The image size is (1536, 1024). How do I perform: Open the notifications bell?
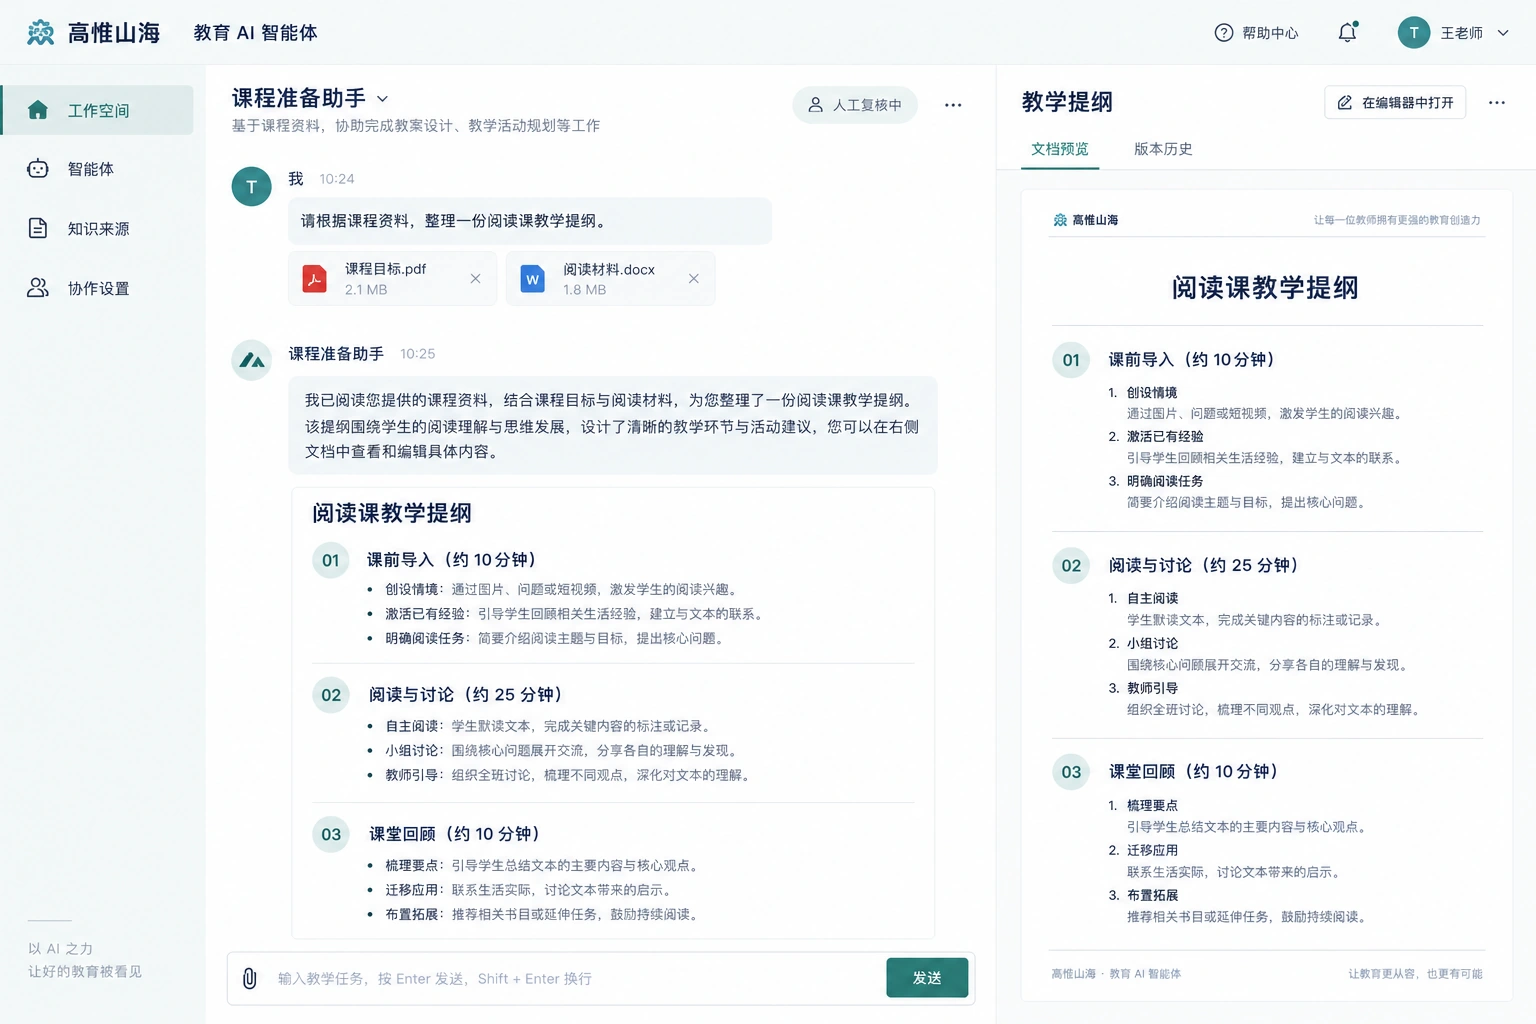tap(1348, 33)
